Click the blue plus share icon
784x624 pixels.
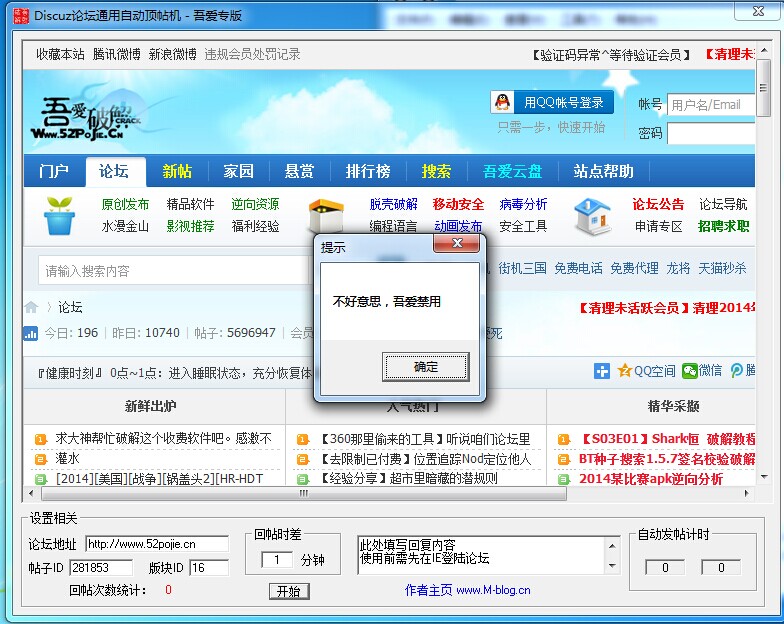tap(602, 371)
